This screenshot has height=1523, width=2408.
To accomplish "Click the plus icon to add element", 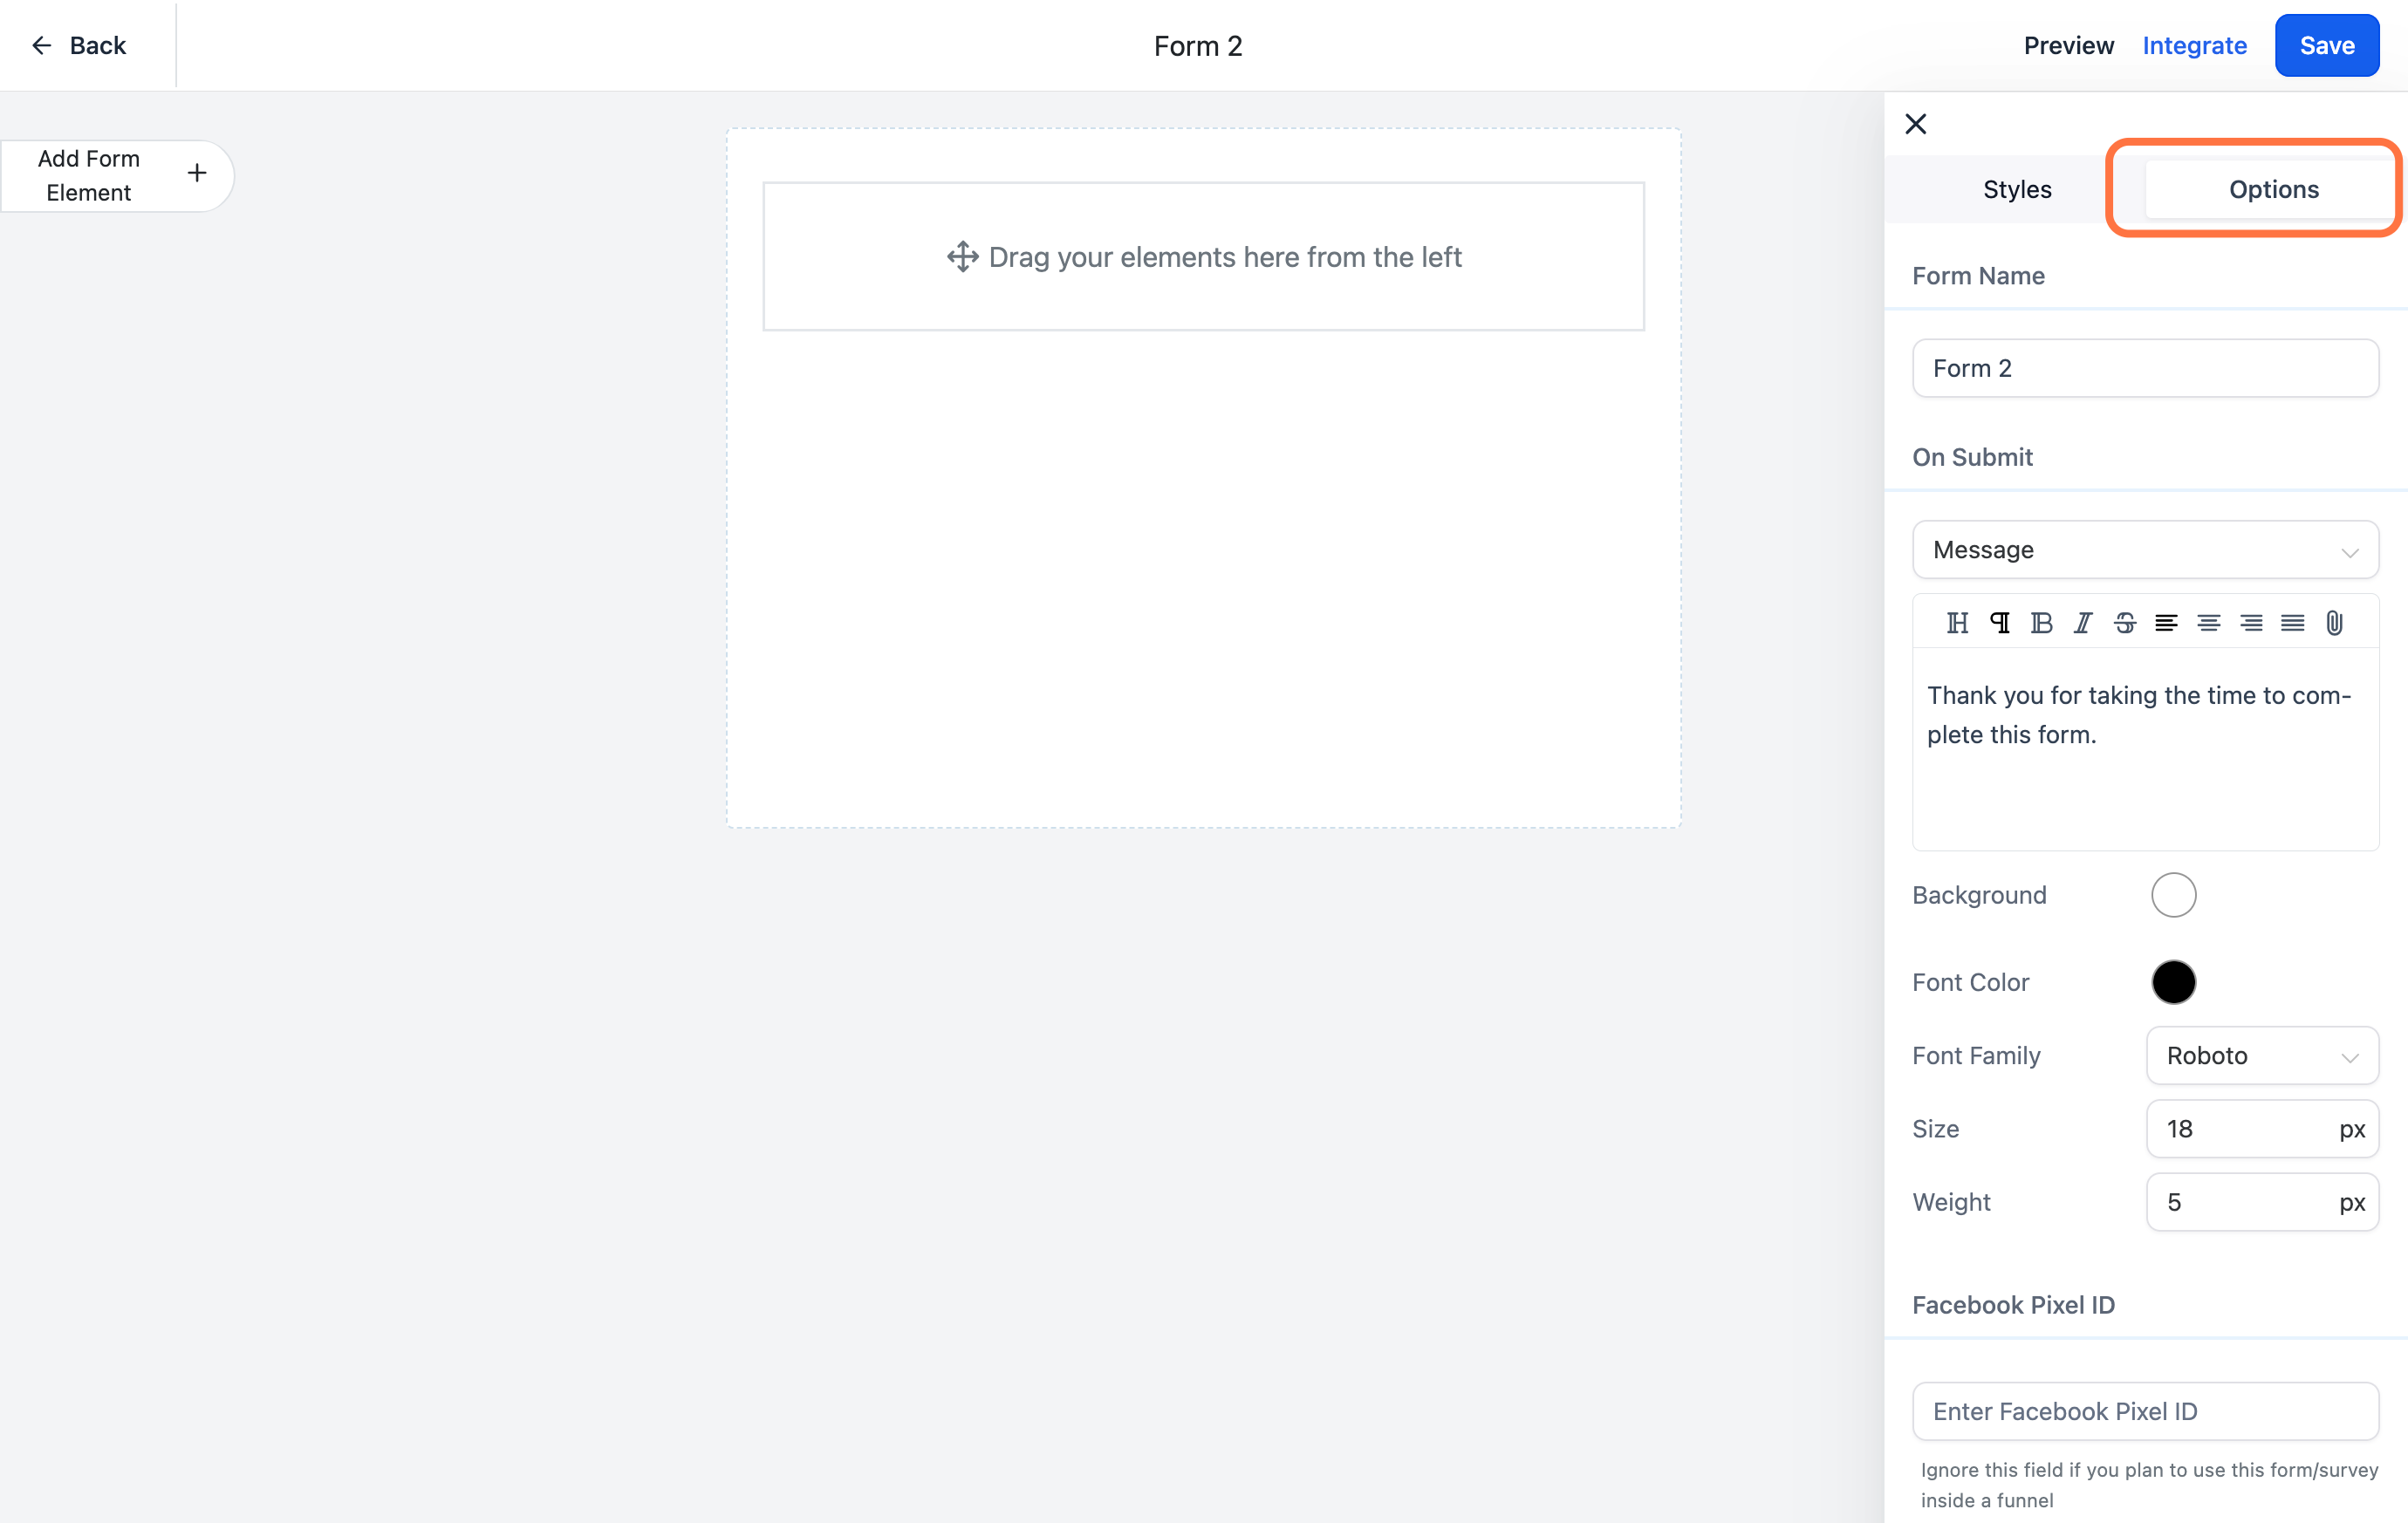I will (x=197, y=173).
